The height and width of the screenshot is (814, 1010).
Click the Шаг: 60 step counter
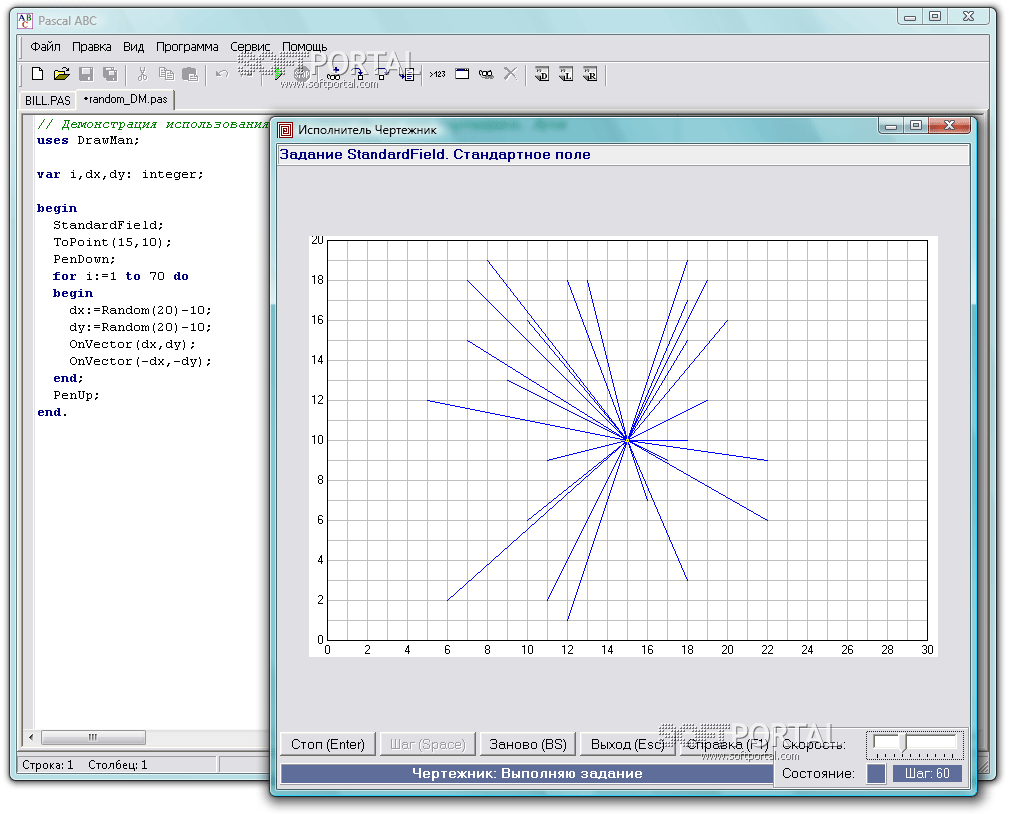coord(927,773)
